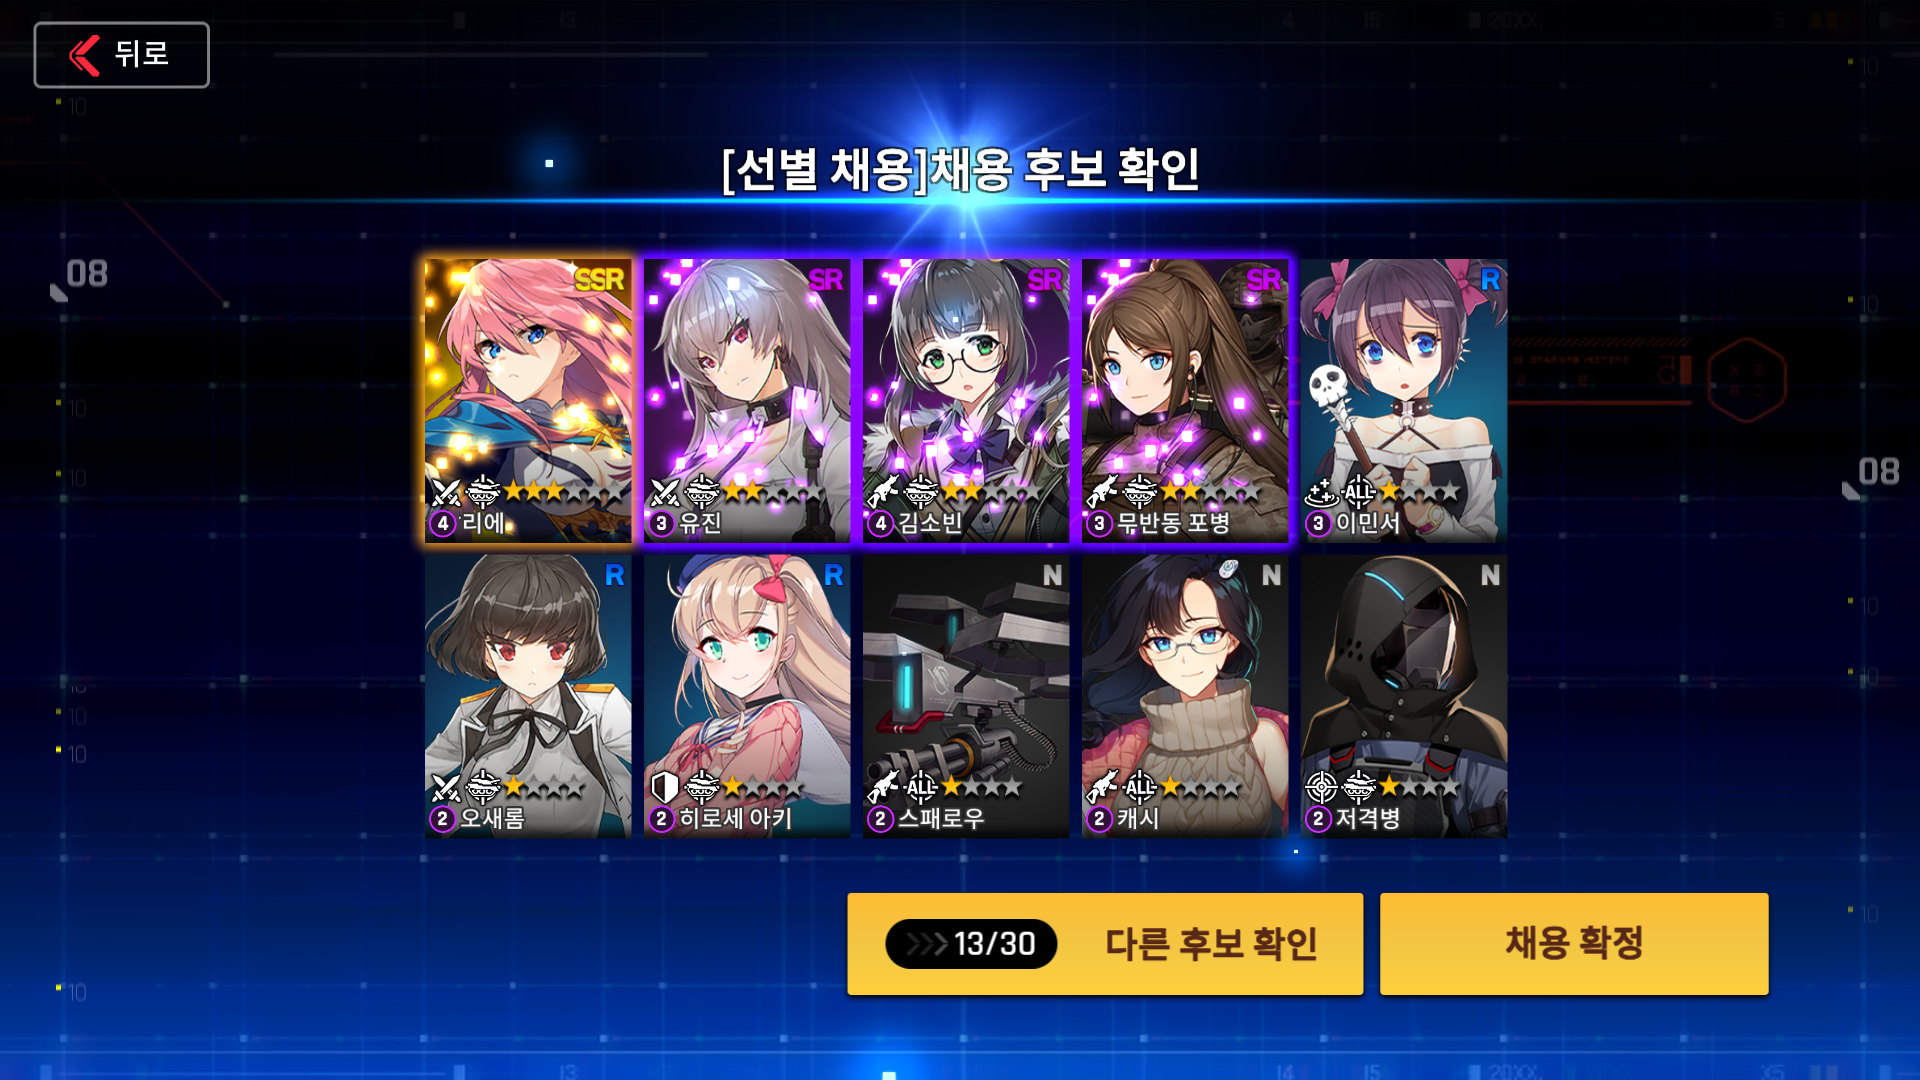Screen dimensions: 1920x1080
Task: Click the shield defender icon on 히로세 아키
Action: tap(664, 787)
